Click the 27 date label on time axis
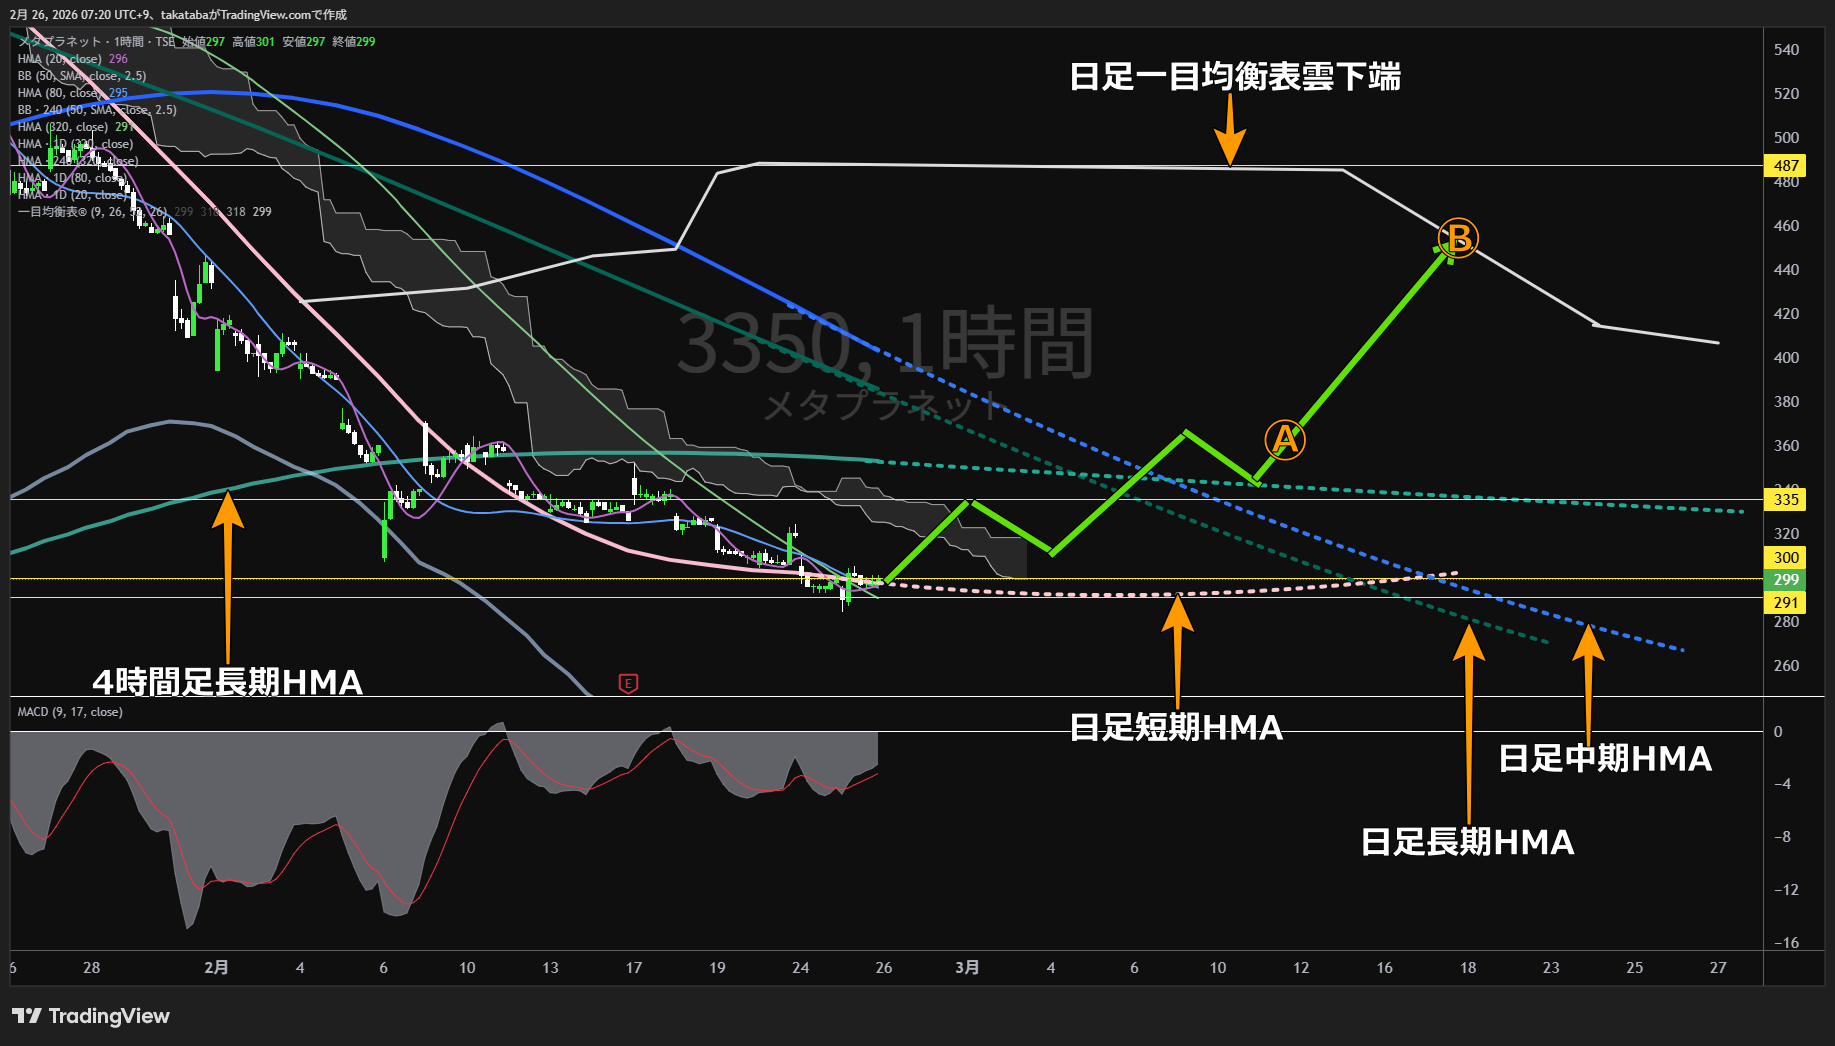1835x1046 pixels. pyautogui.click(x=1718, y=968)
